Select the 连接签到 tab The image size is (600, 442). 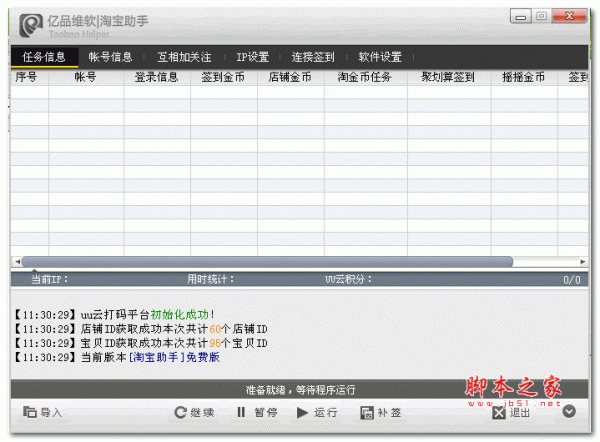click(x=313, y=57)
